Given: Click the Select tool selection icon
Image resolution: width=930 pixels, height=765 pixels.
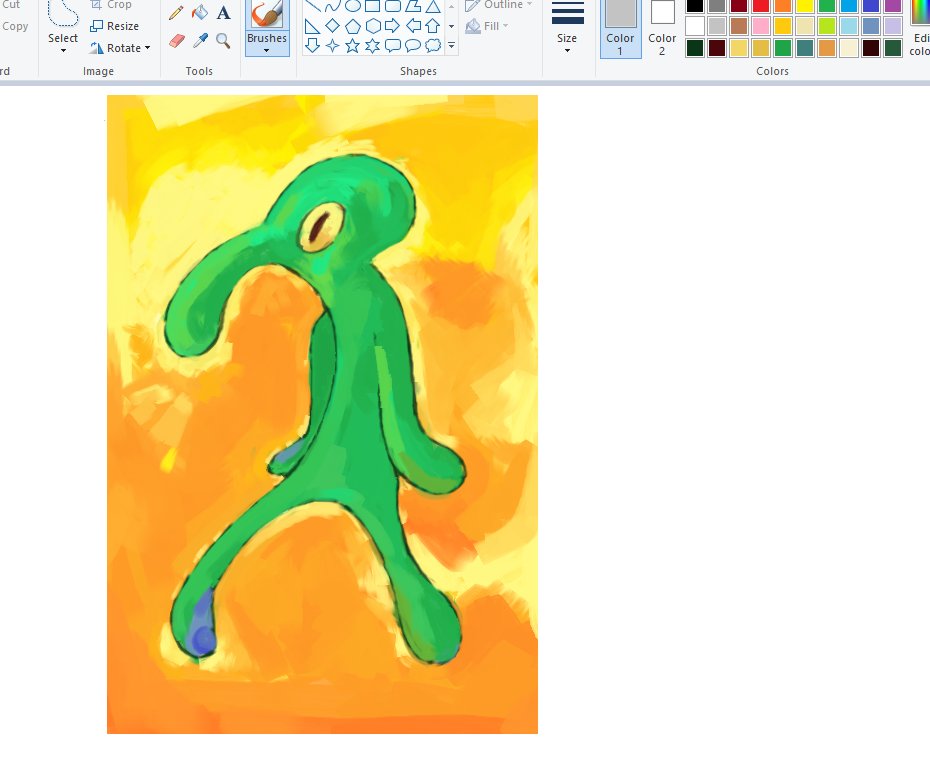Looking at the screenshot, I should point(63,13).
